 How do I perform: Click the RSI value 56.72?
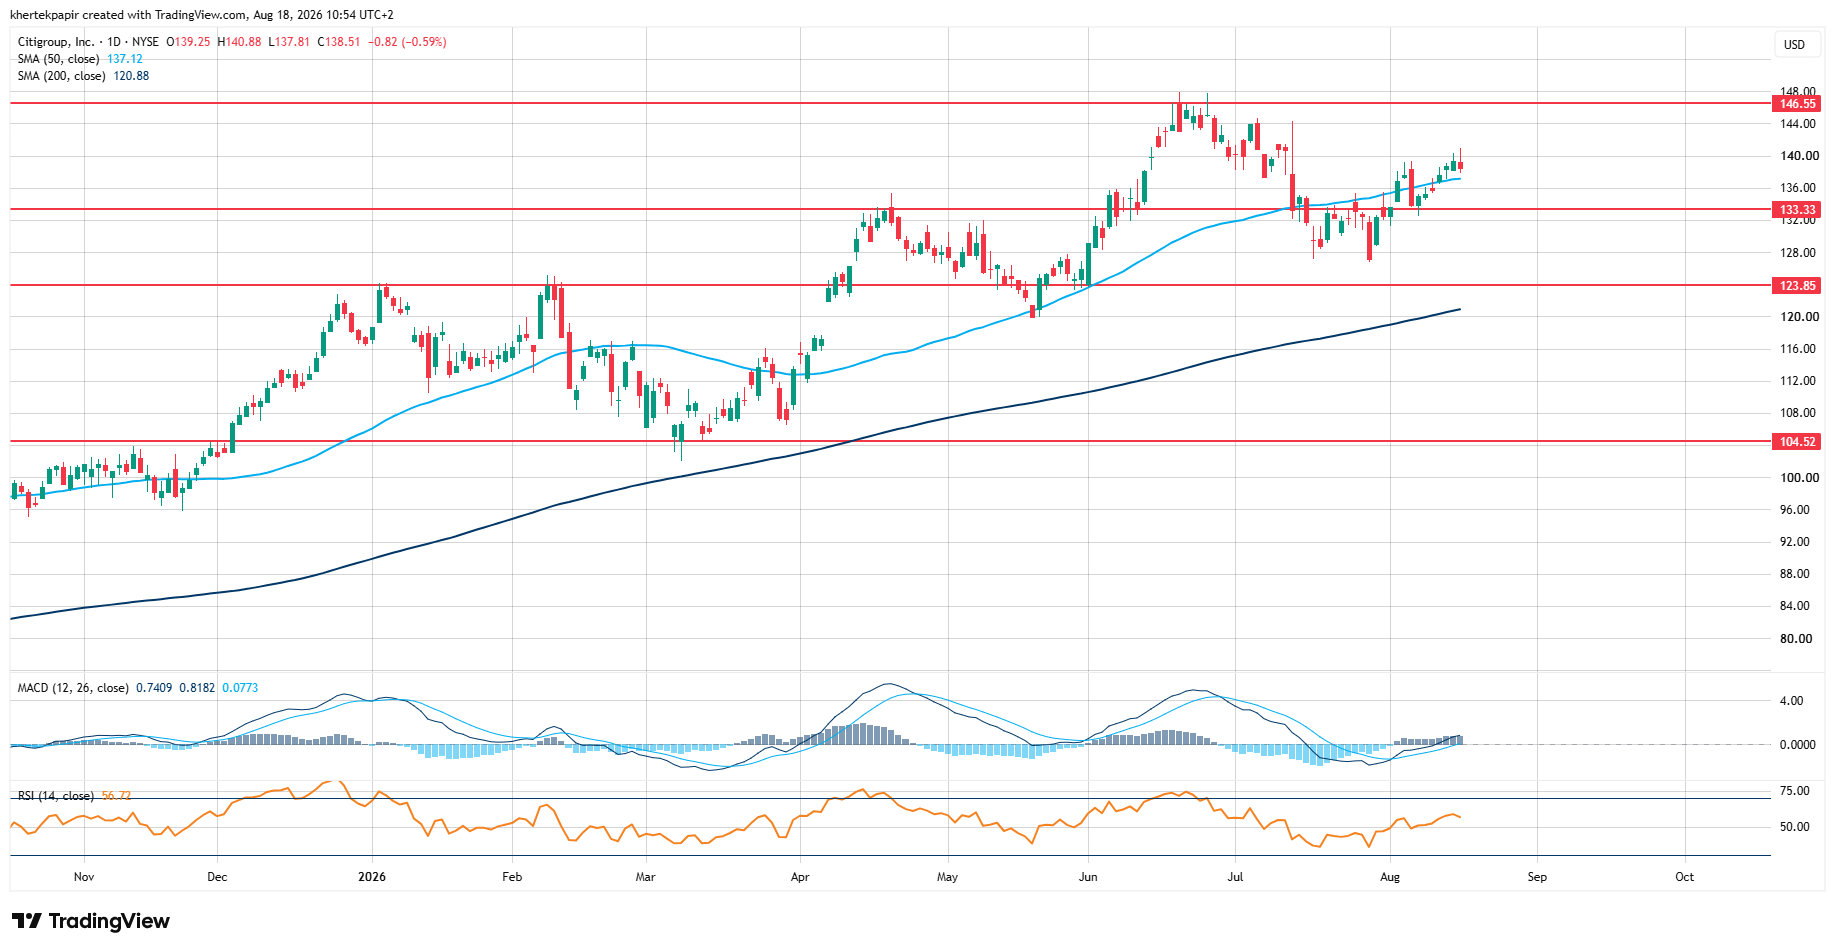click(x=116, y=796)
